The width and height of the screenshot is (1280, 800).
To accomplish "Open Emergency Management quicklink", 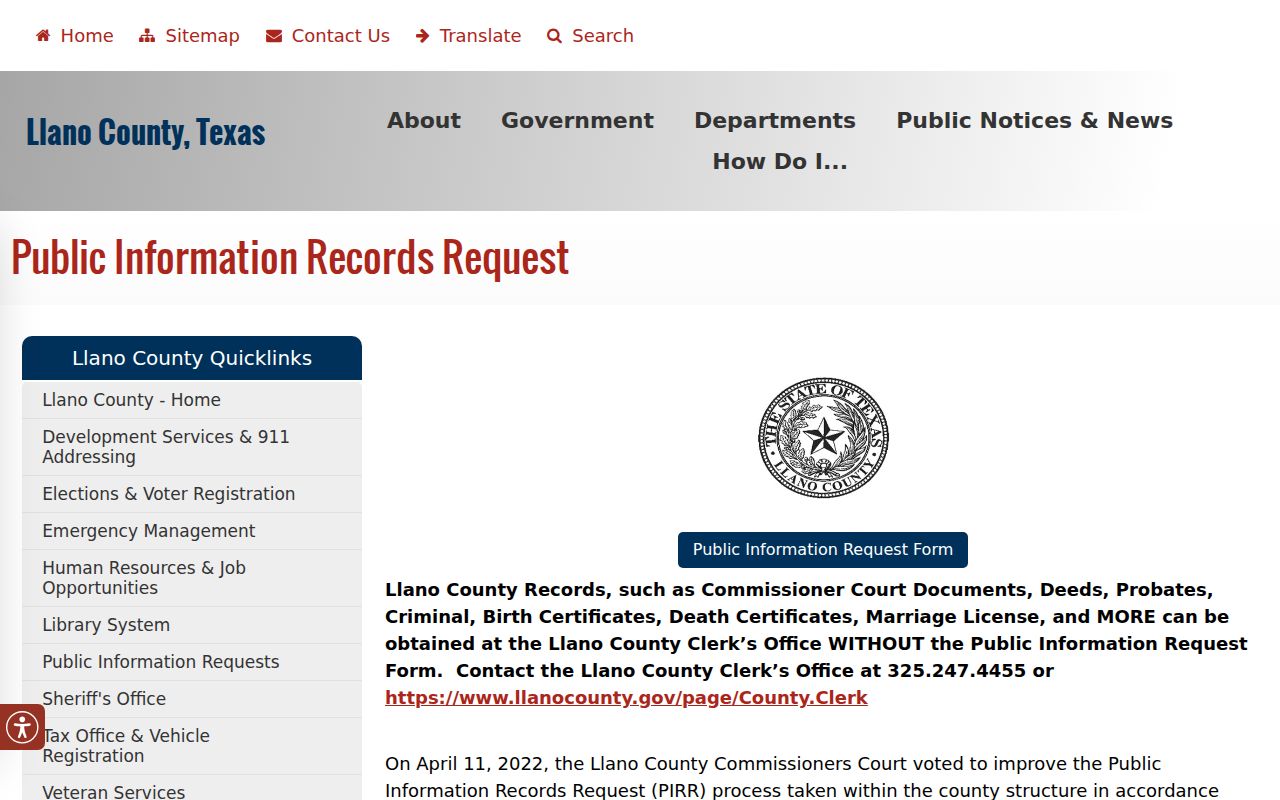I will 192,531.
